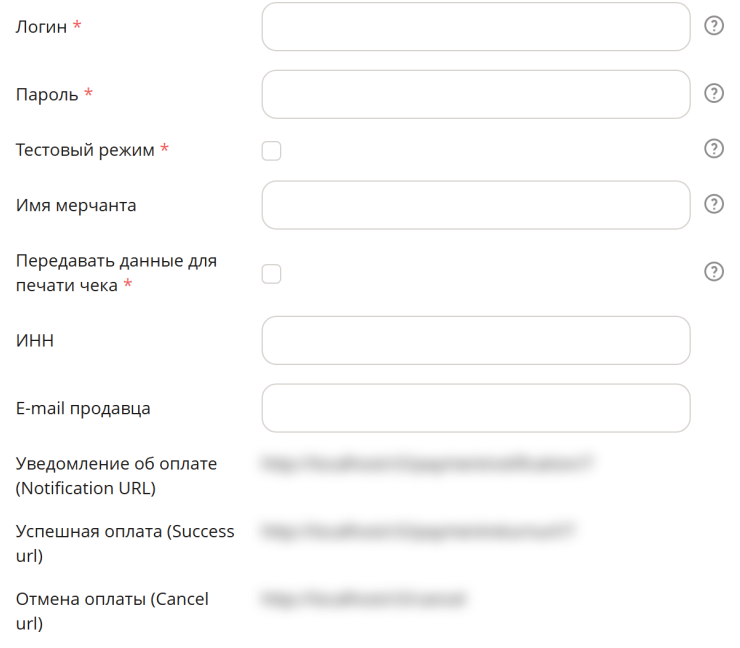Screen dimensions: 740x648
Task: Click the Логин field label
Action: 42,27
